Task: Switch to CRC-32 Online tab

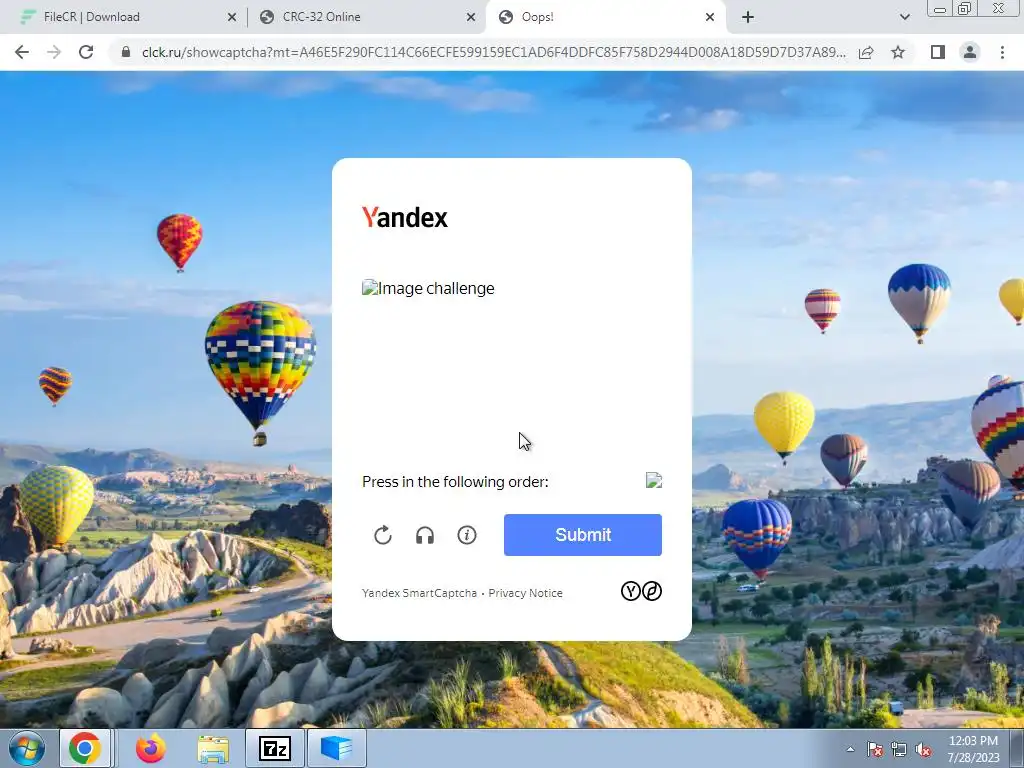Action: [321, 17]
